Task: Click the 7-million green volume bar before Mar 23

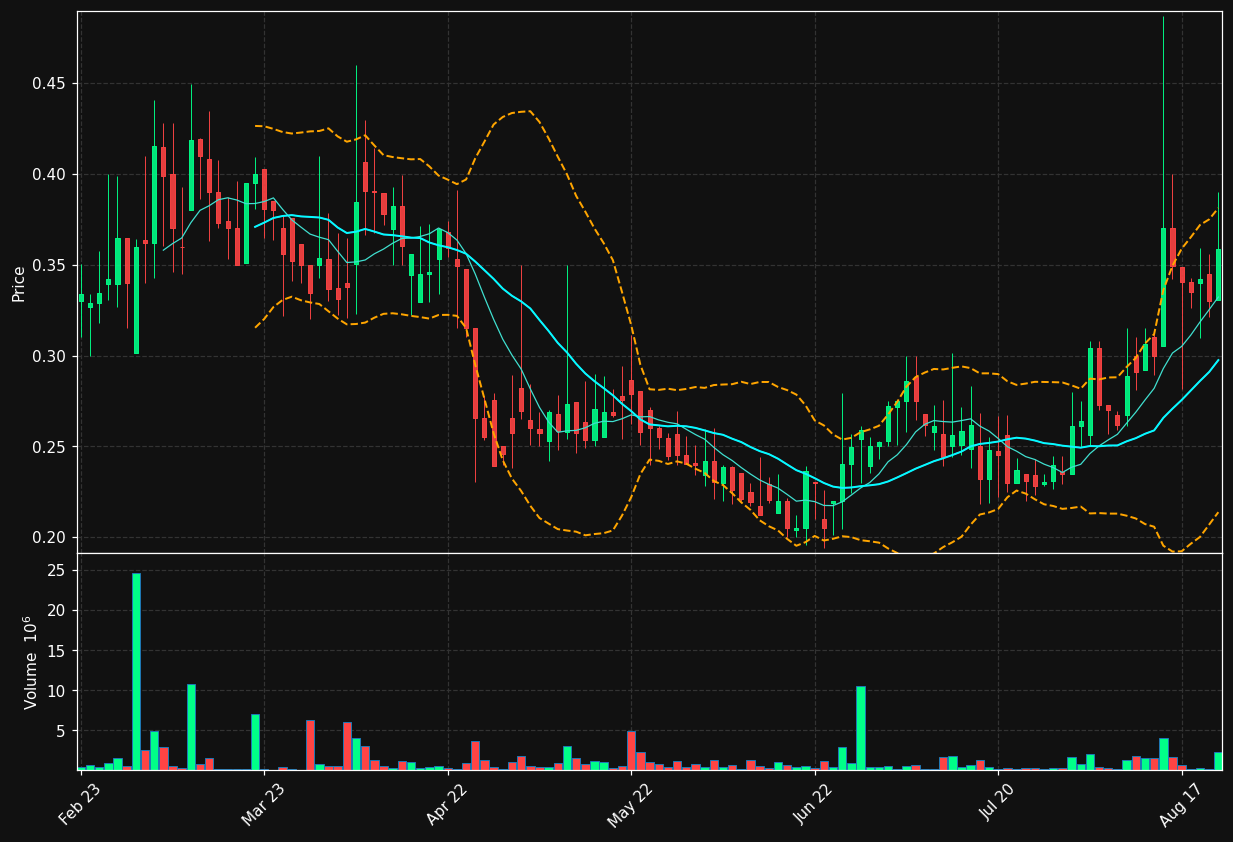Action: tap(255, 742)
